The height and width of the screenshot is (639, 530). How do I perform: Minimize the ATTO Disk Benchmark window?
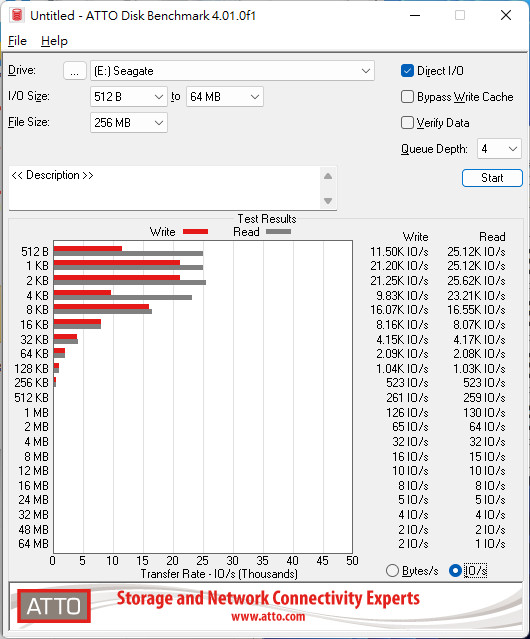[x=415, y=15]
